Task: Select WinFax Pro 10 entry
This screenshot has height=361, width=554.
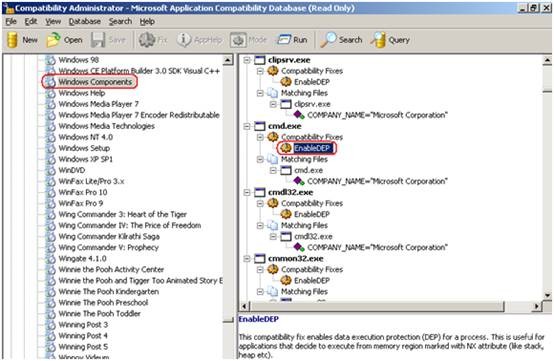Action: coord(83,192)
